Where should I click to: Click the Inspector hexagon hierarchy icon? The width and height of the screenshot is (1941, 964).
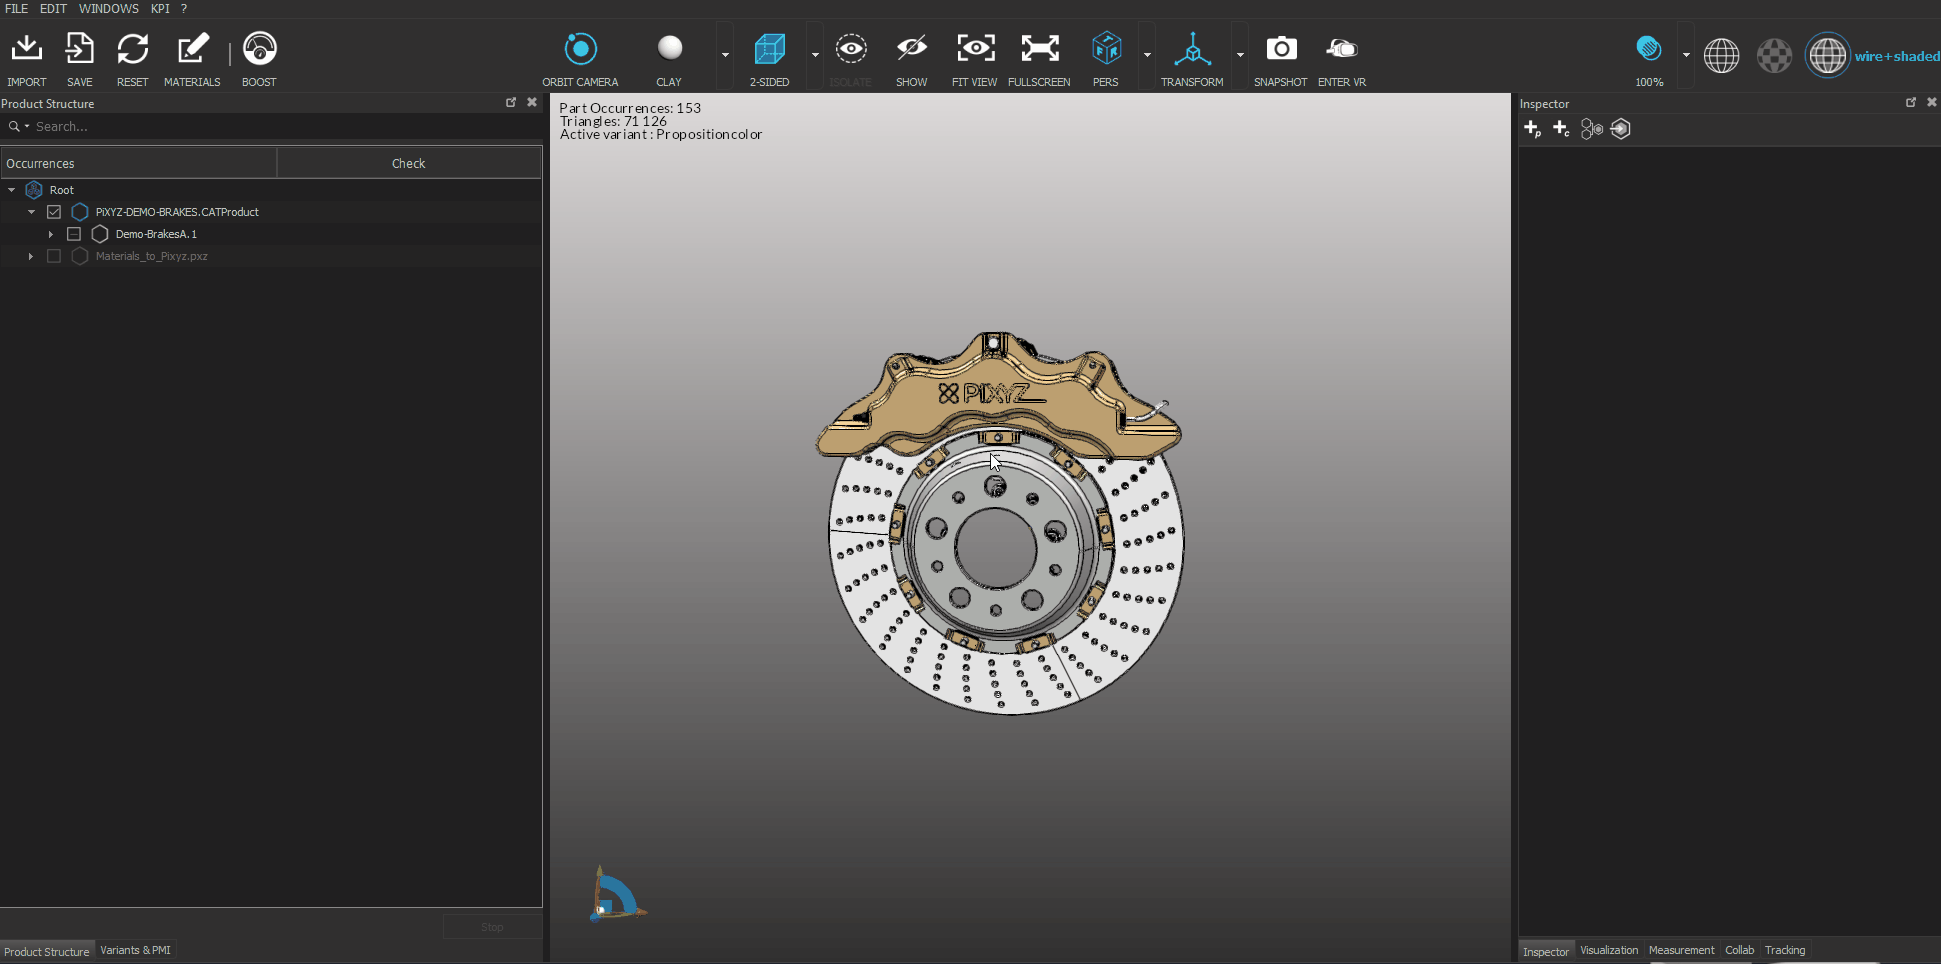(x=1591, y=129)
